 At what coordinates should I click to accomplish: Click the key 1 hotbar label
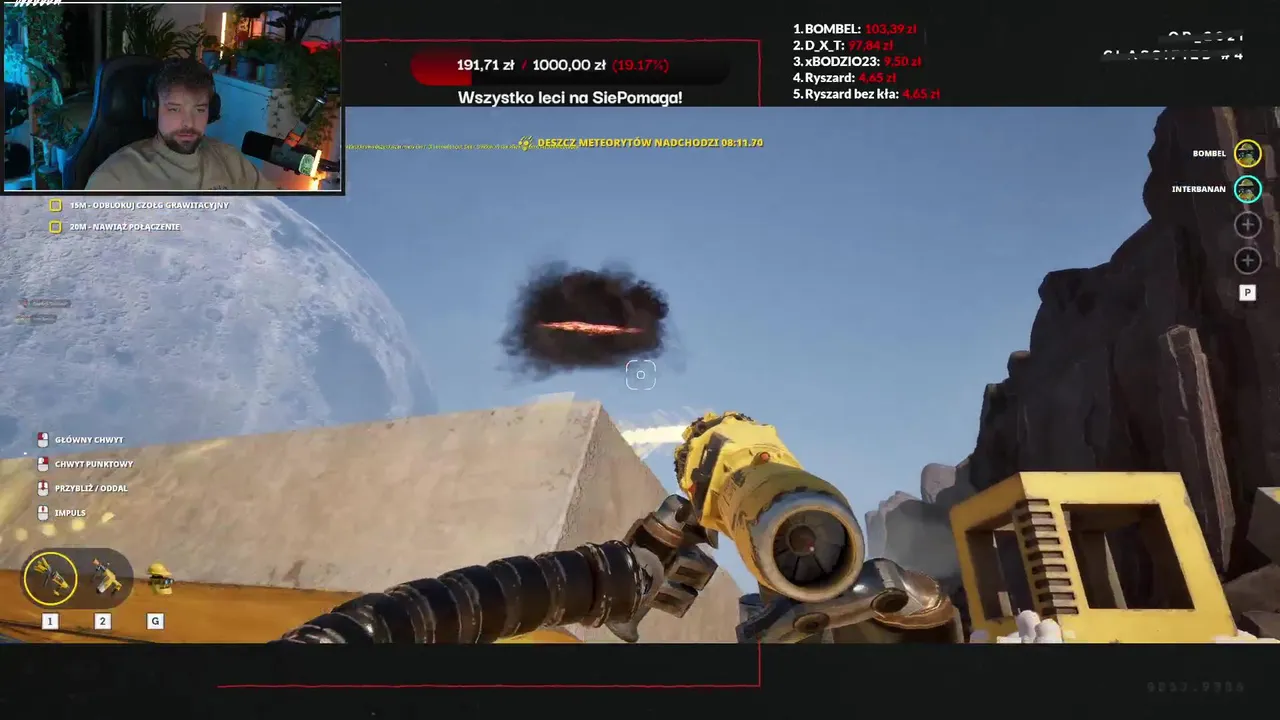[x=49, y=621]
